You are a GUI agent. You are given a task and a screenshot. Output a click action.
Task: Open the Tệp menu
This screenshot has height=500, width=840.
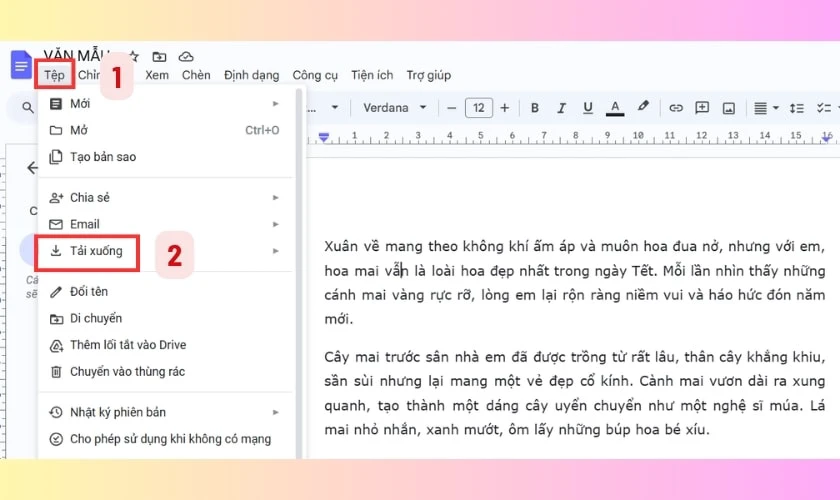54,75
